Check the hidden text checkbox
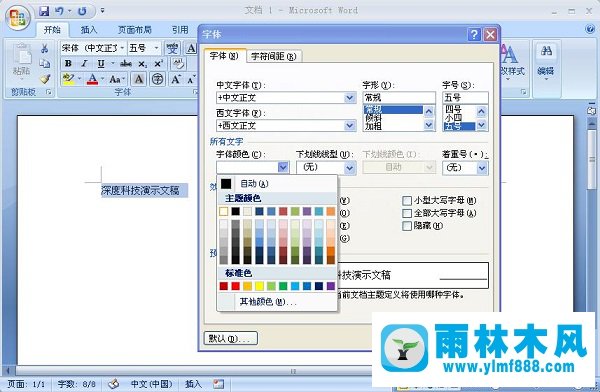600x392 pixels. pyautogui.click(x=407, y=225)
